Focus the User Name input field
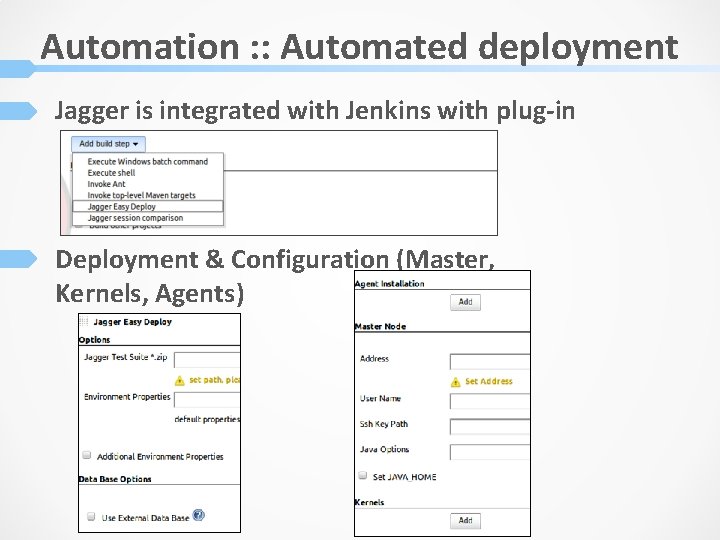Image resolution: width=720 pixels, height=540 pixels. [489, 401]
